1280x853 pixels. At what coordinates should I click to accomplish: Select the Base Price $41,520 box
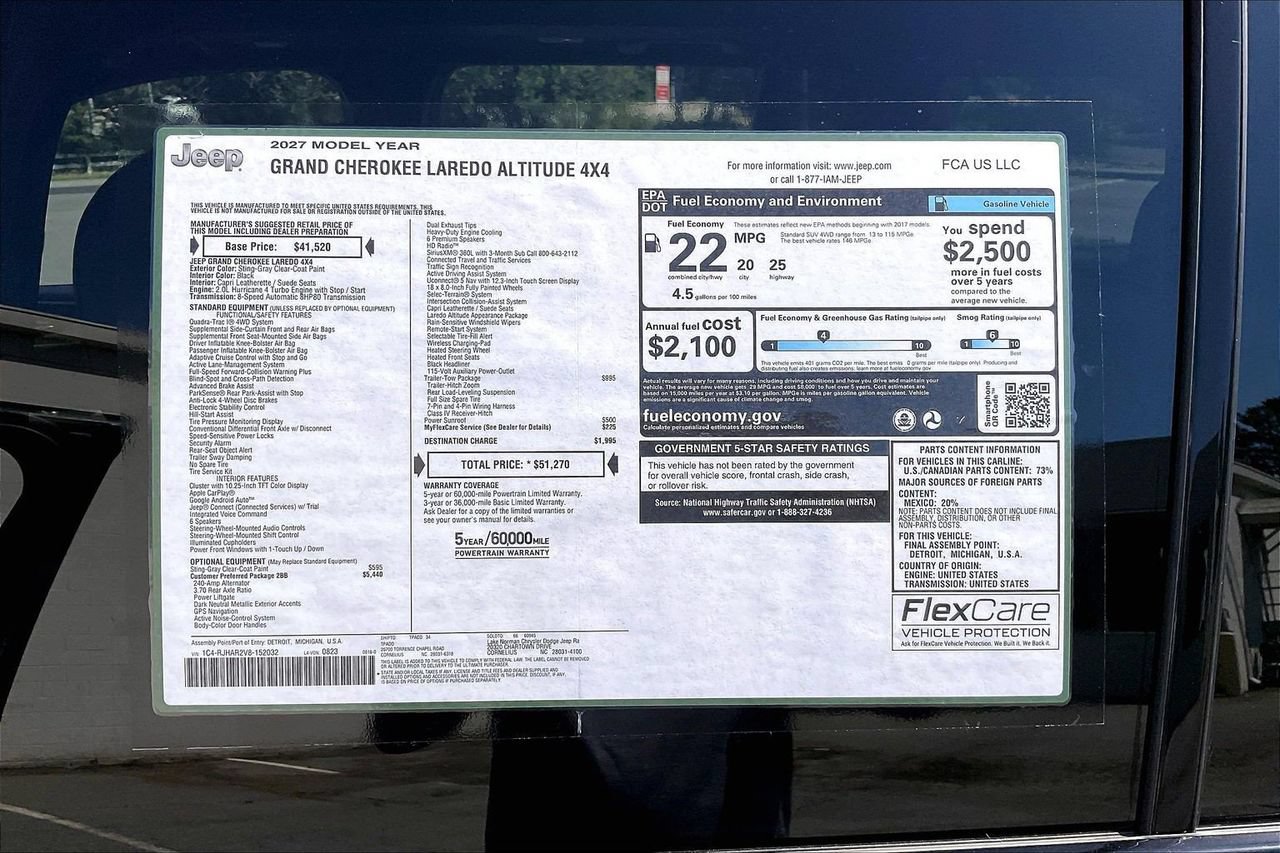coord(282,246)
